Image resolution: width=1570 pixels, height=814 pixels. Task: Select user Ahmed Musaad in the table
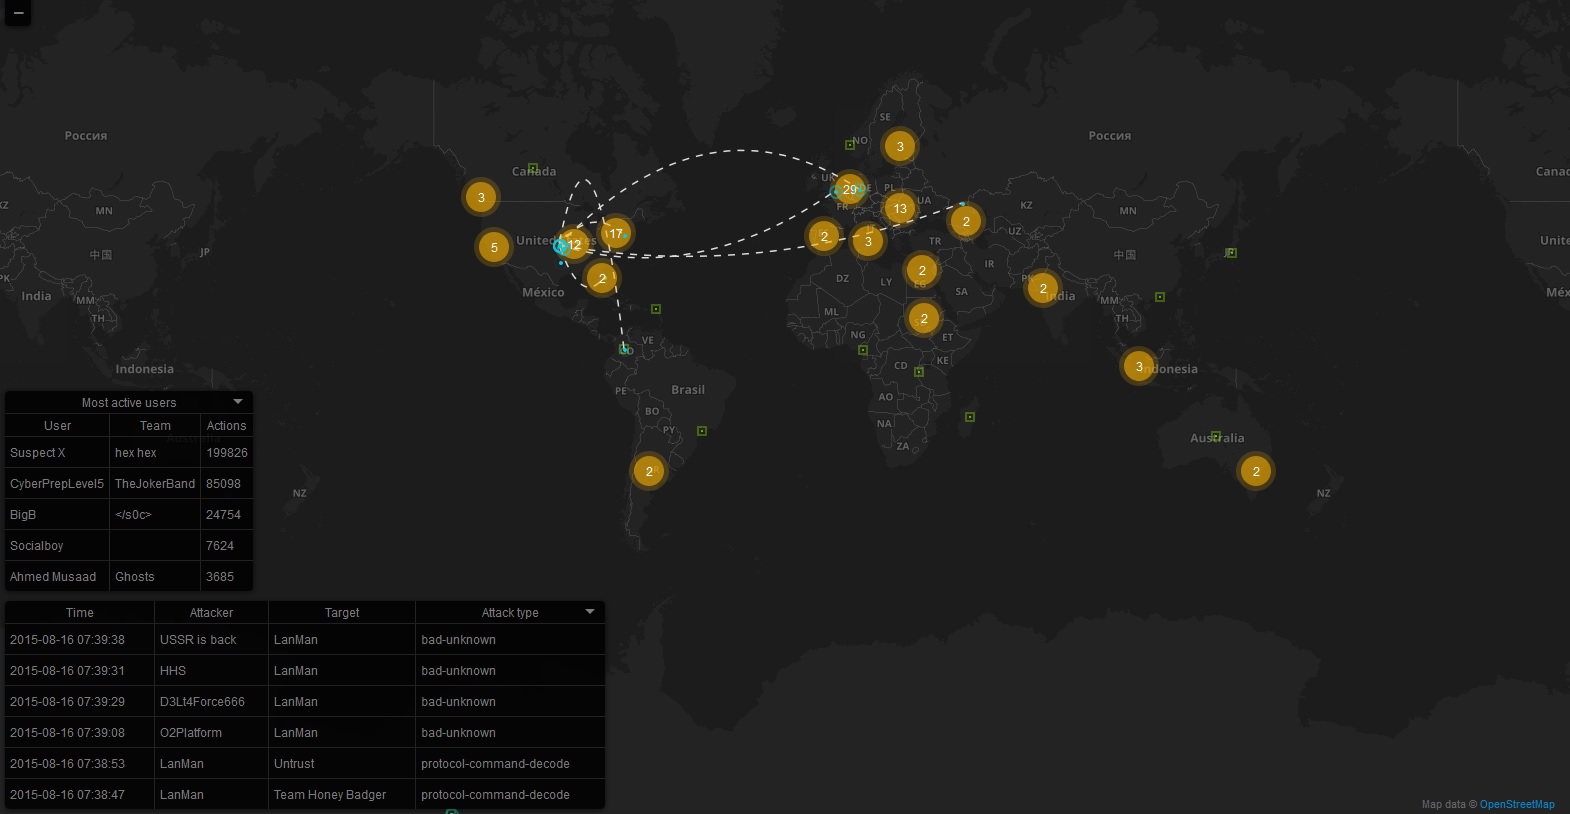(x=53, y=577)
